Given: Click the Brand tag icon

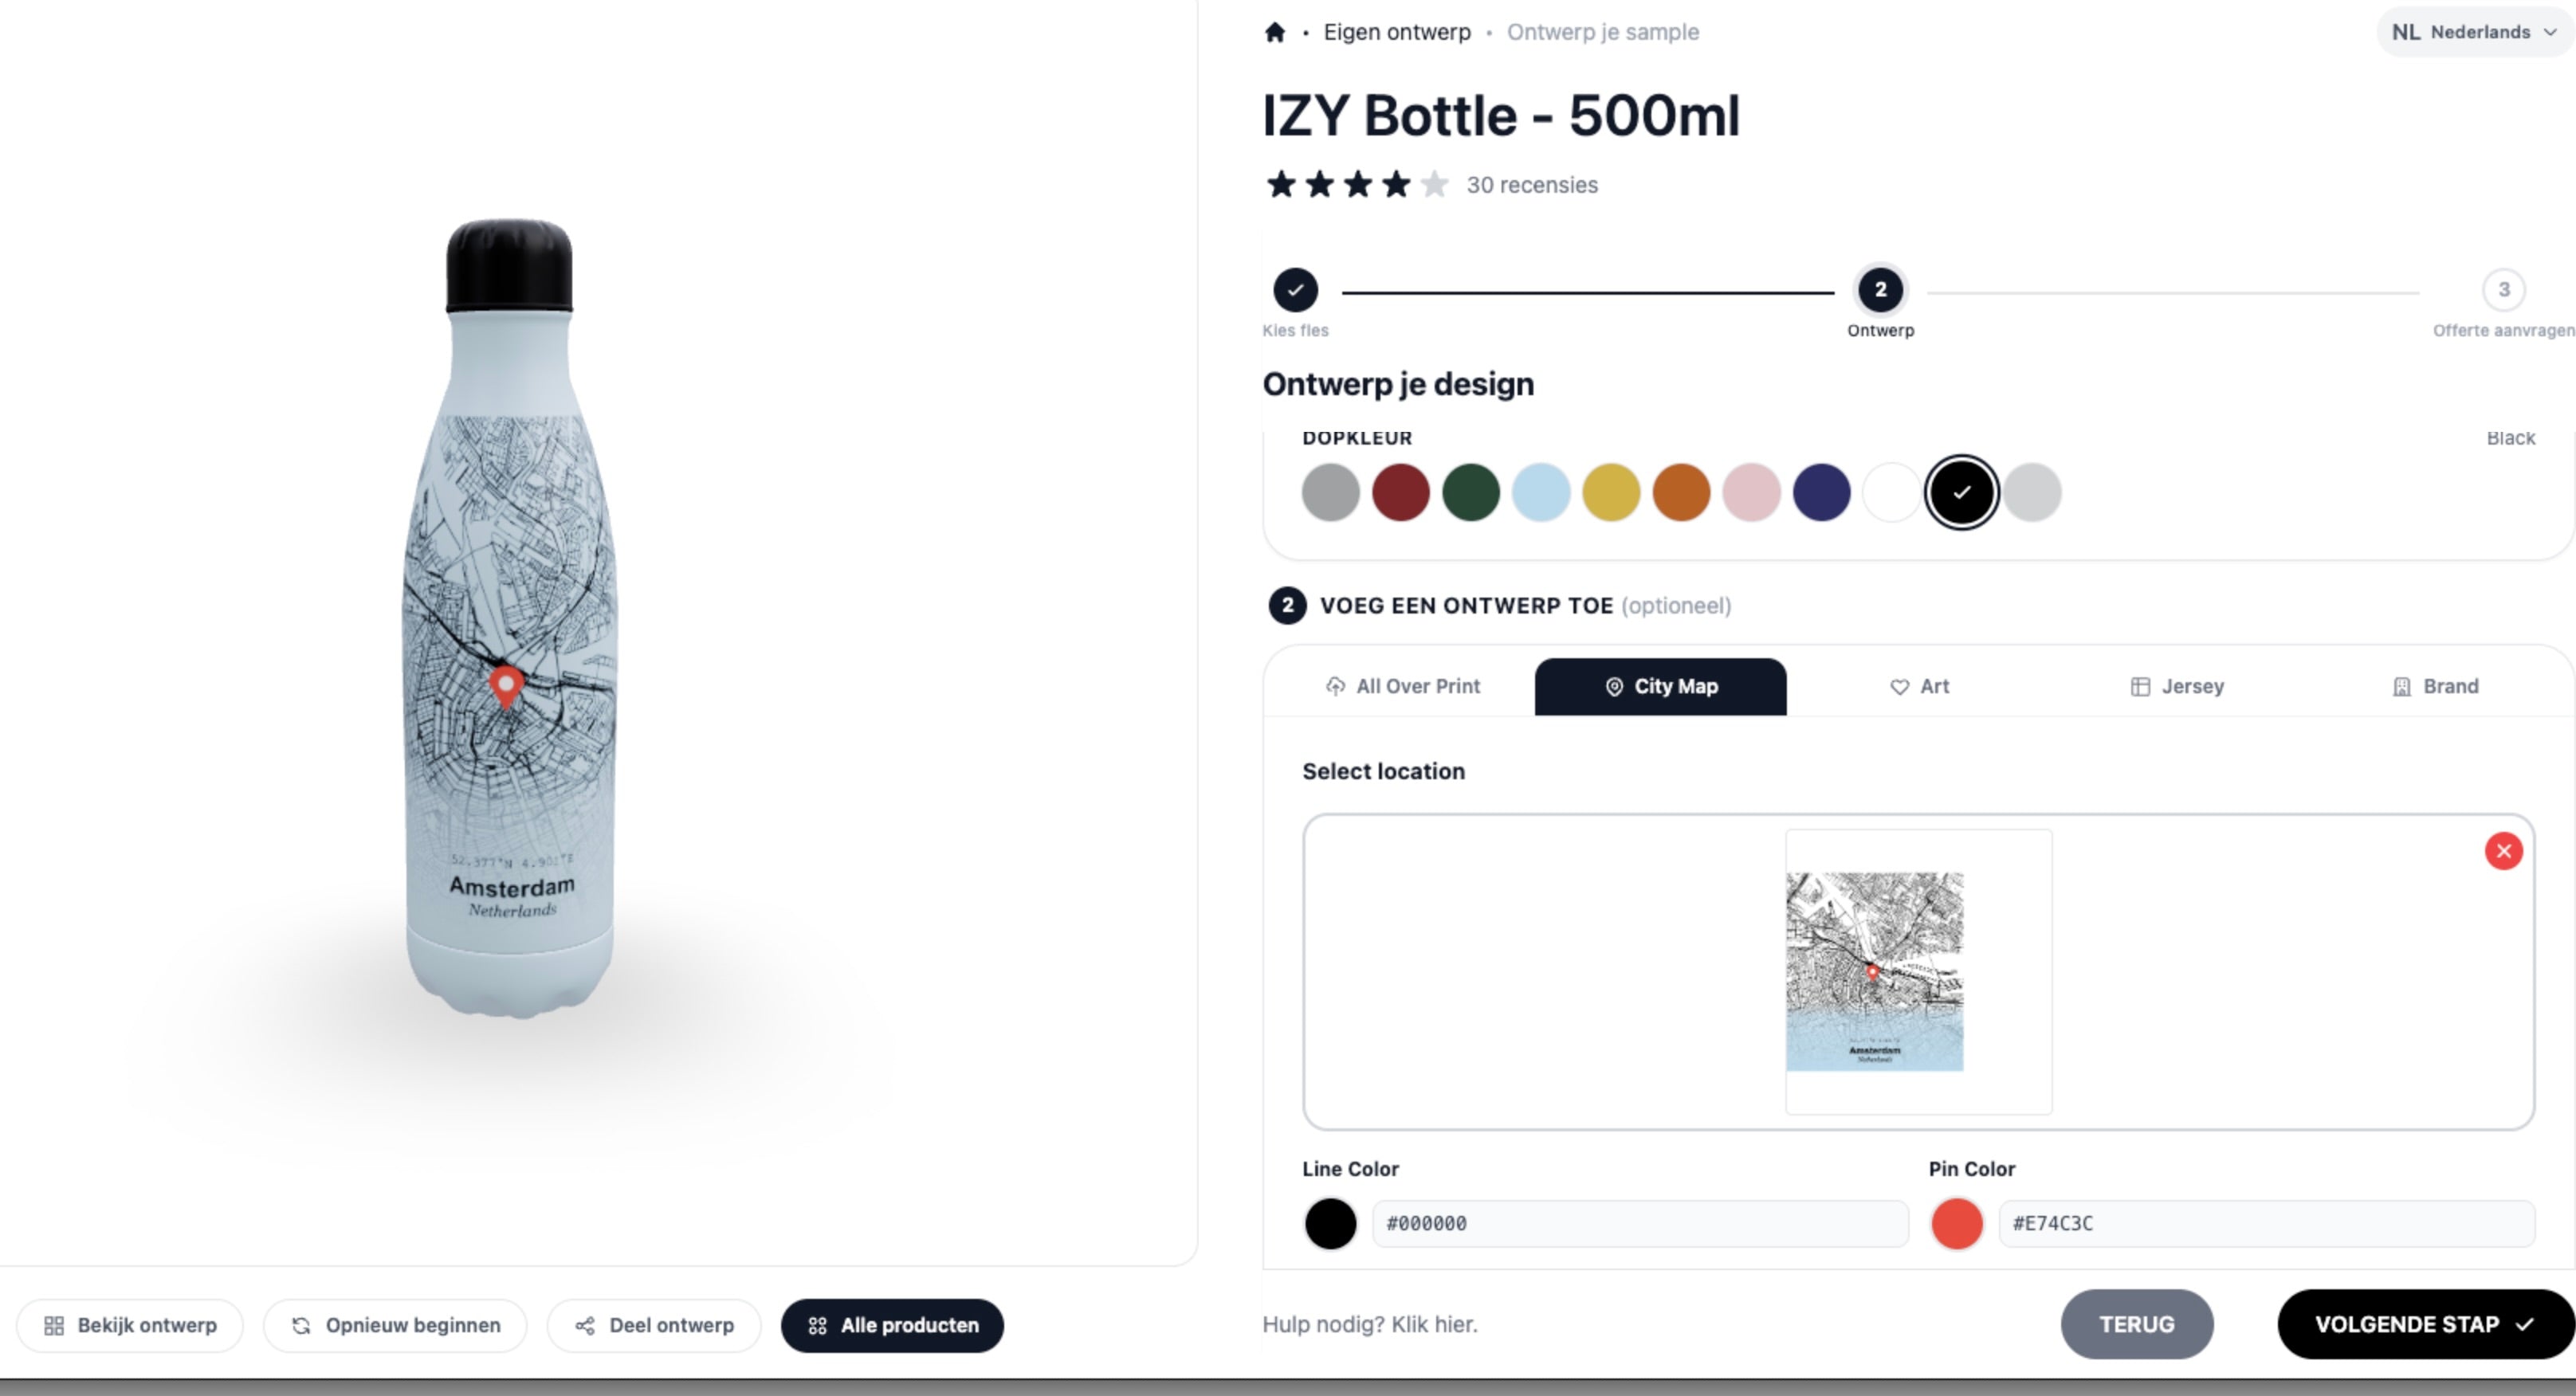Looking at the screenshot, I should (2402, 686).
